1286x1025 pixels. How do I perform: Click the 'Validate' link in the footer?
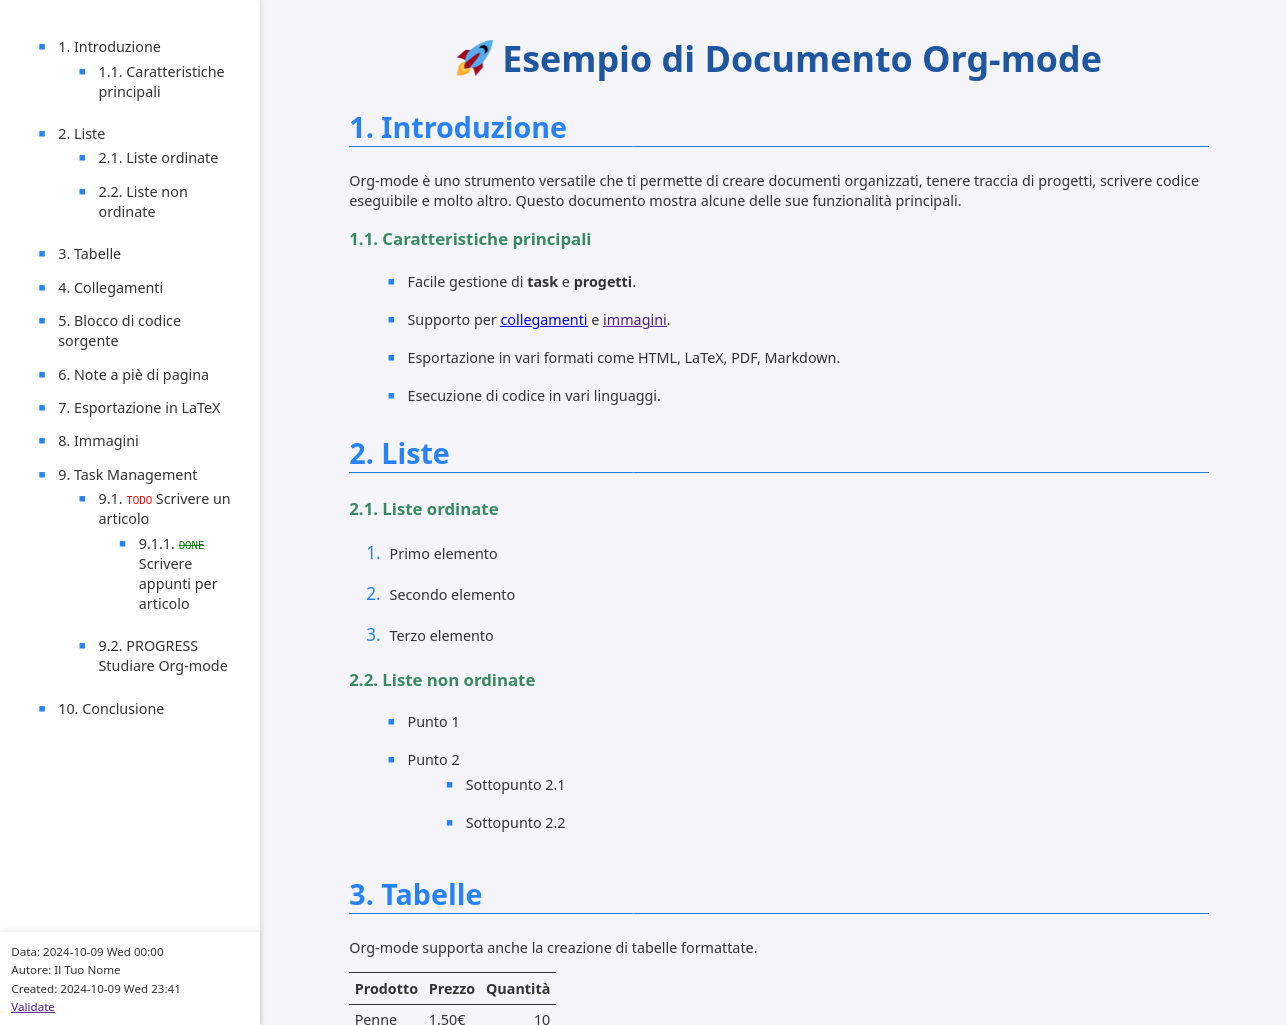click(33, 1007)
